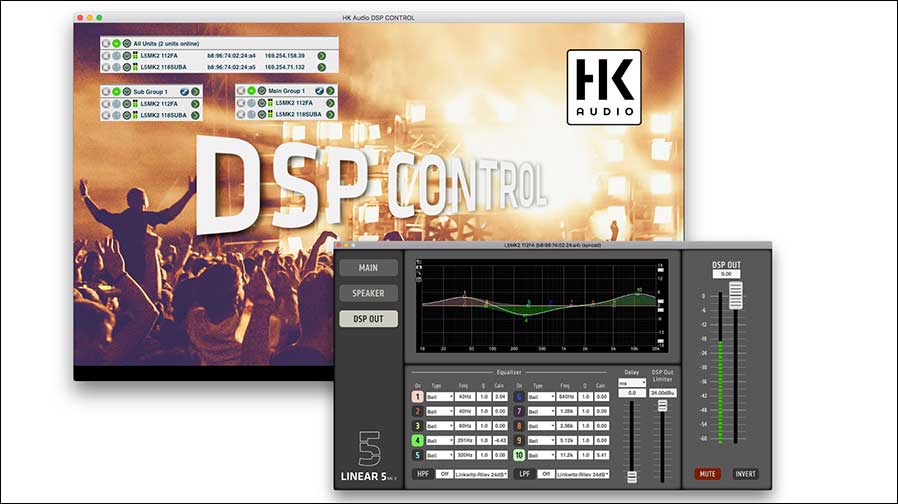Click the DSP OUT level fader handle

click(736, 296)
